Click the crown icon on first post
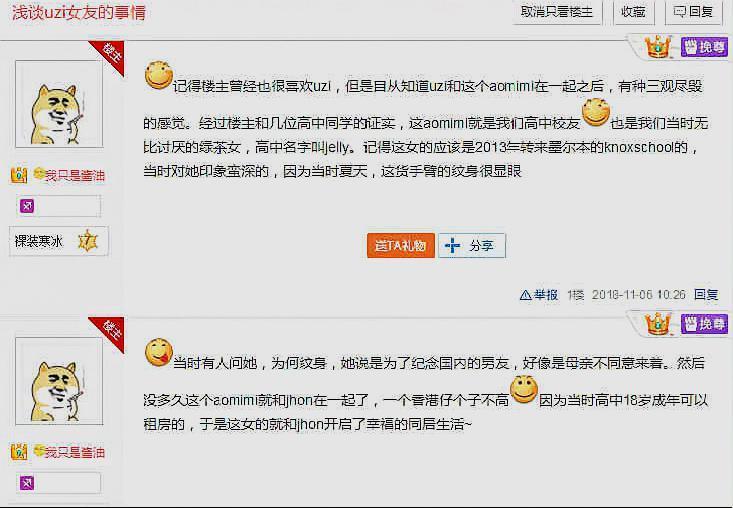This screenshot has height=508, width=733. [x=658, y=47]
